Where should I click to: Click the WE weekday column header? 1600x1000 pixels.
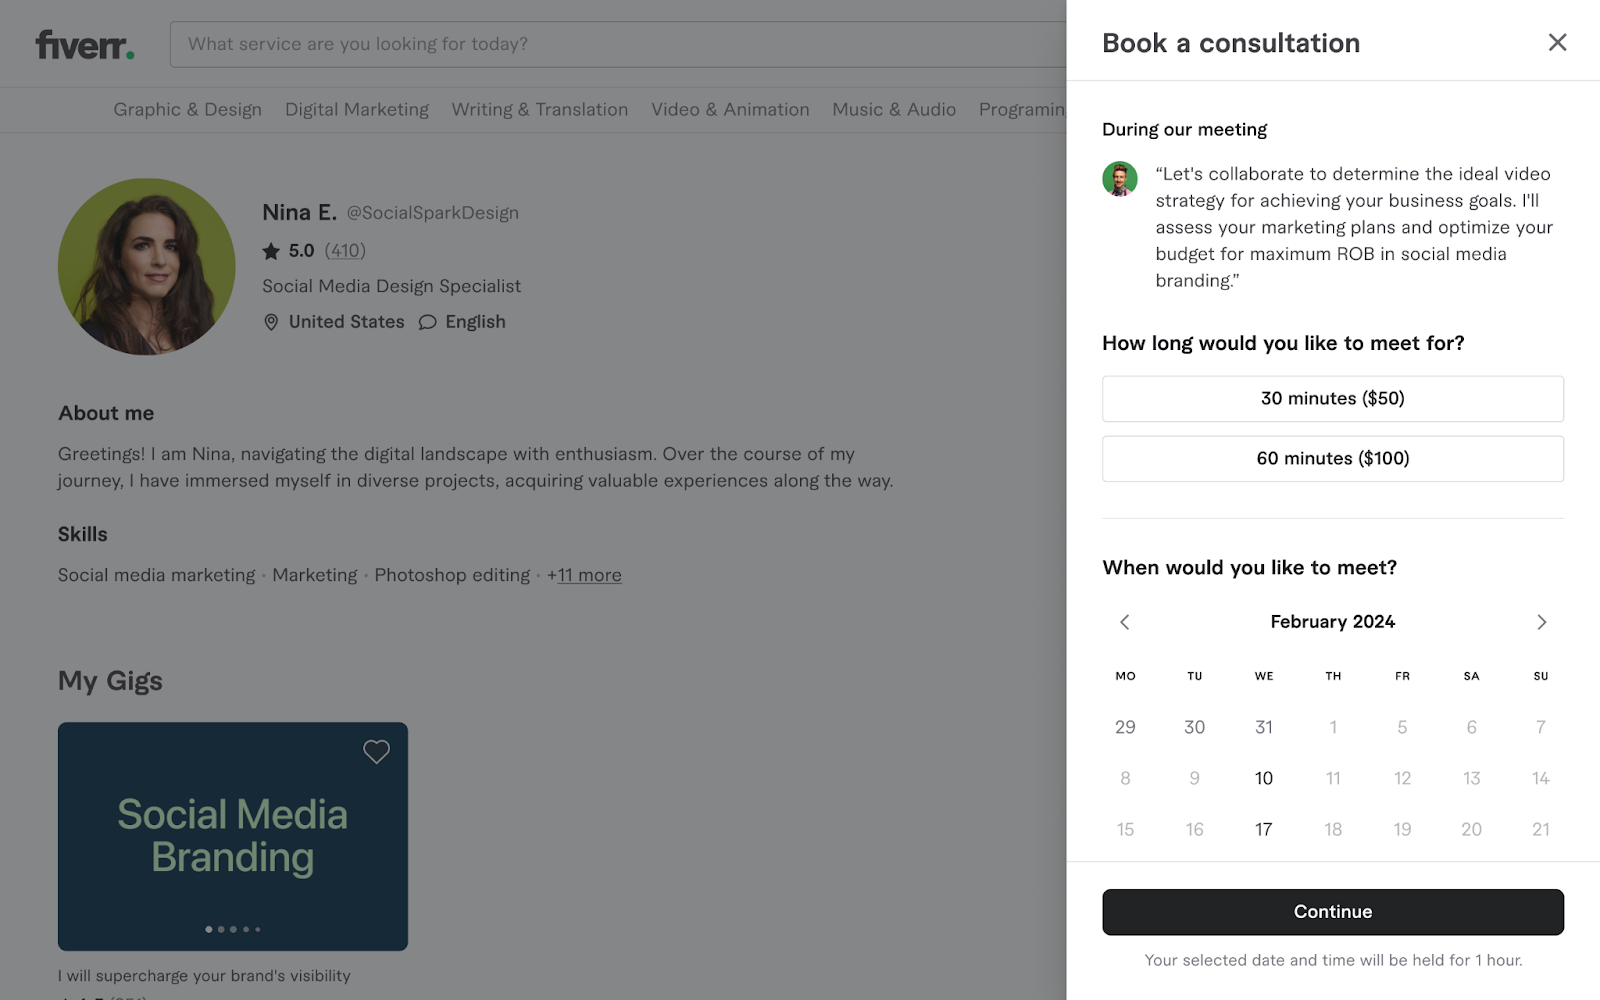[x=1264, y=676]
